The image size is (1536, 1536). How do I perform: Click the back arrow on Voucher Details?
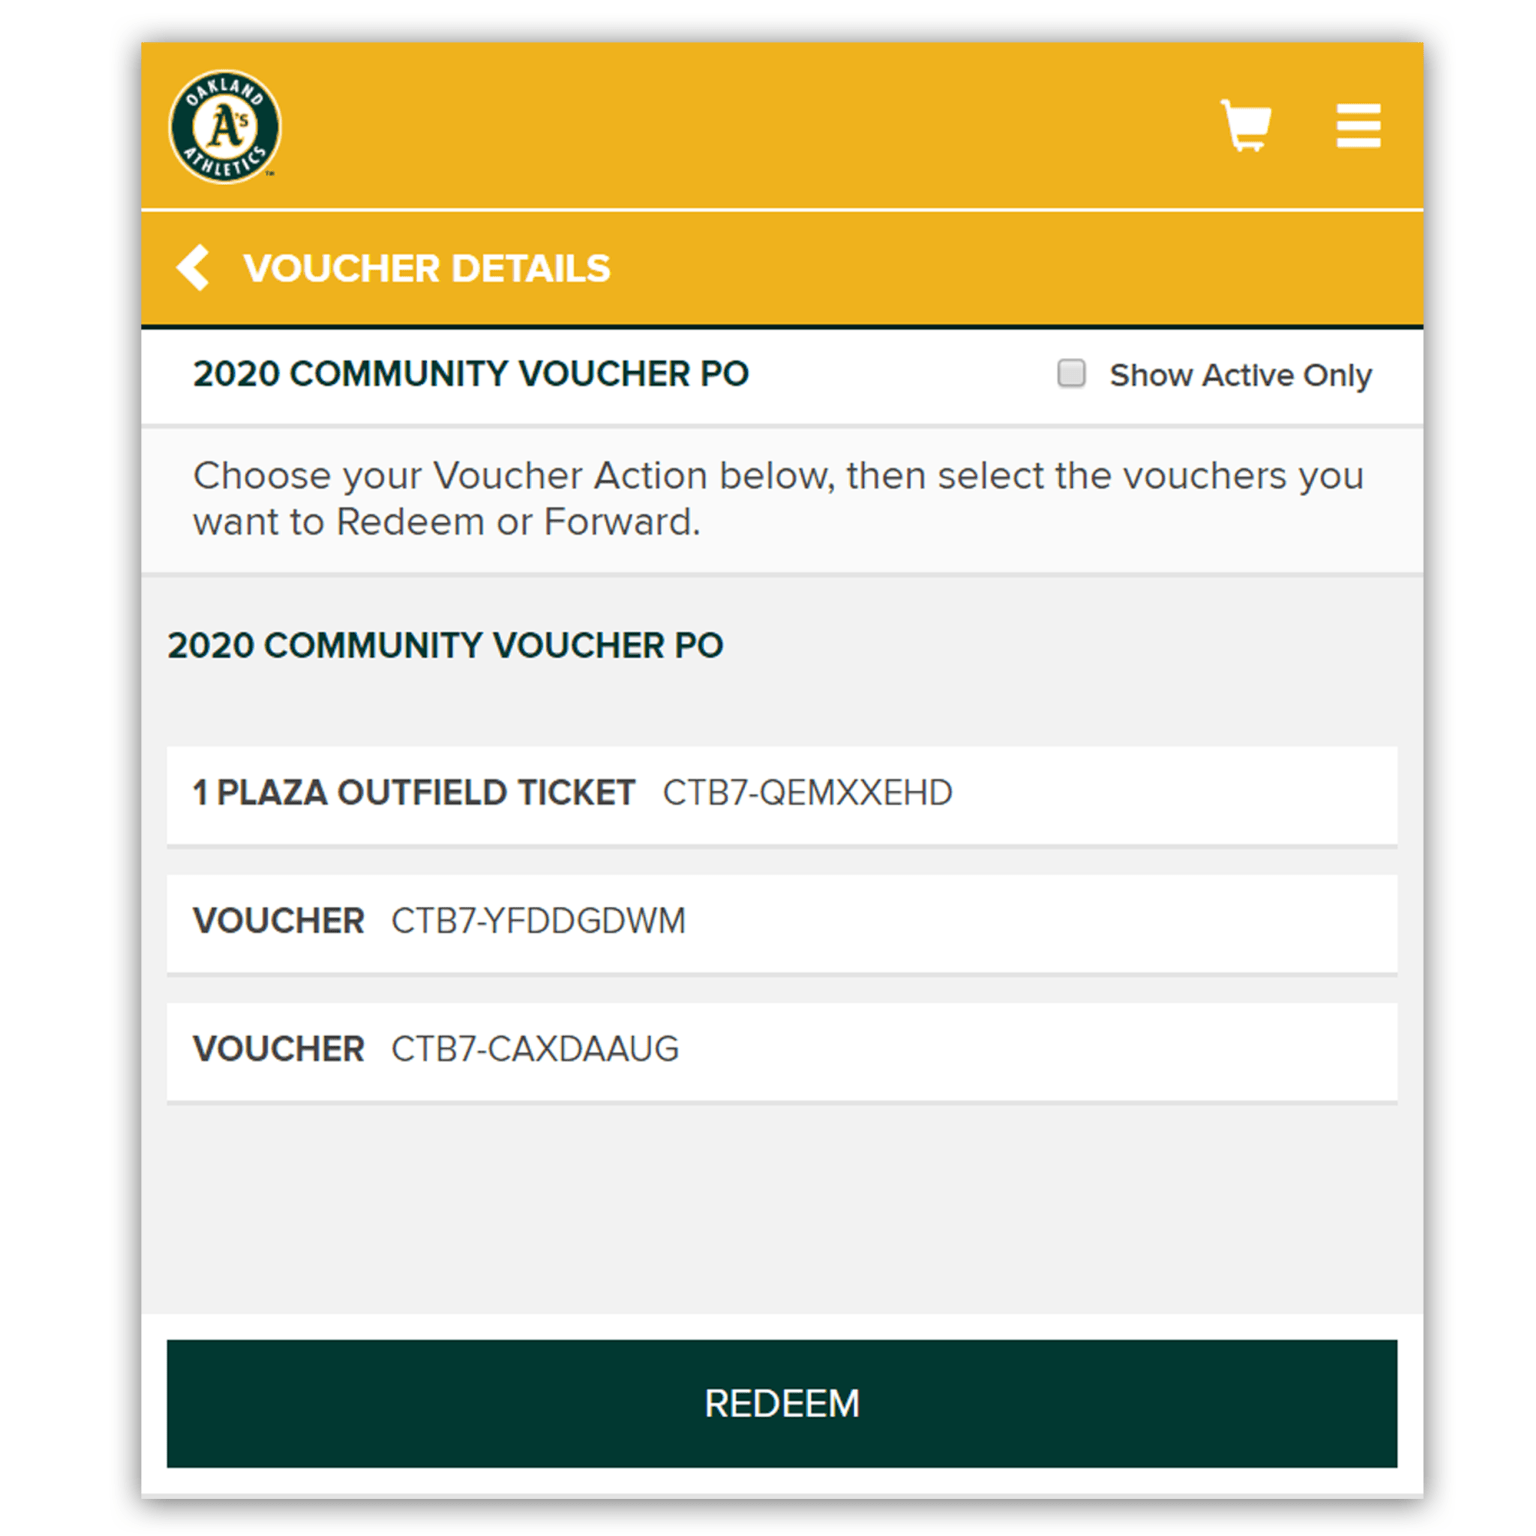click(x=192, y=267)
